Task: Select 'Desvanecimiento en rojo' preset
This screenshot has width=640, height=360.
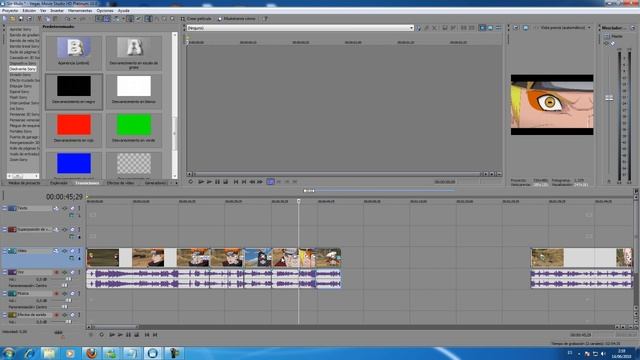Action: click(x=74, y=130)
